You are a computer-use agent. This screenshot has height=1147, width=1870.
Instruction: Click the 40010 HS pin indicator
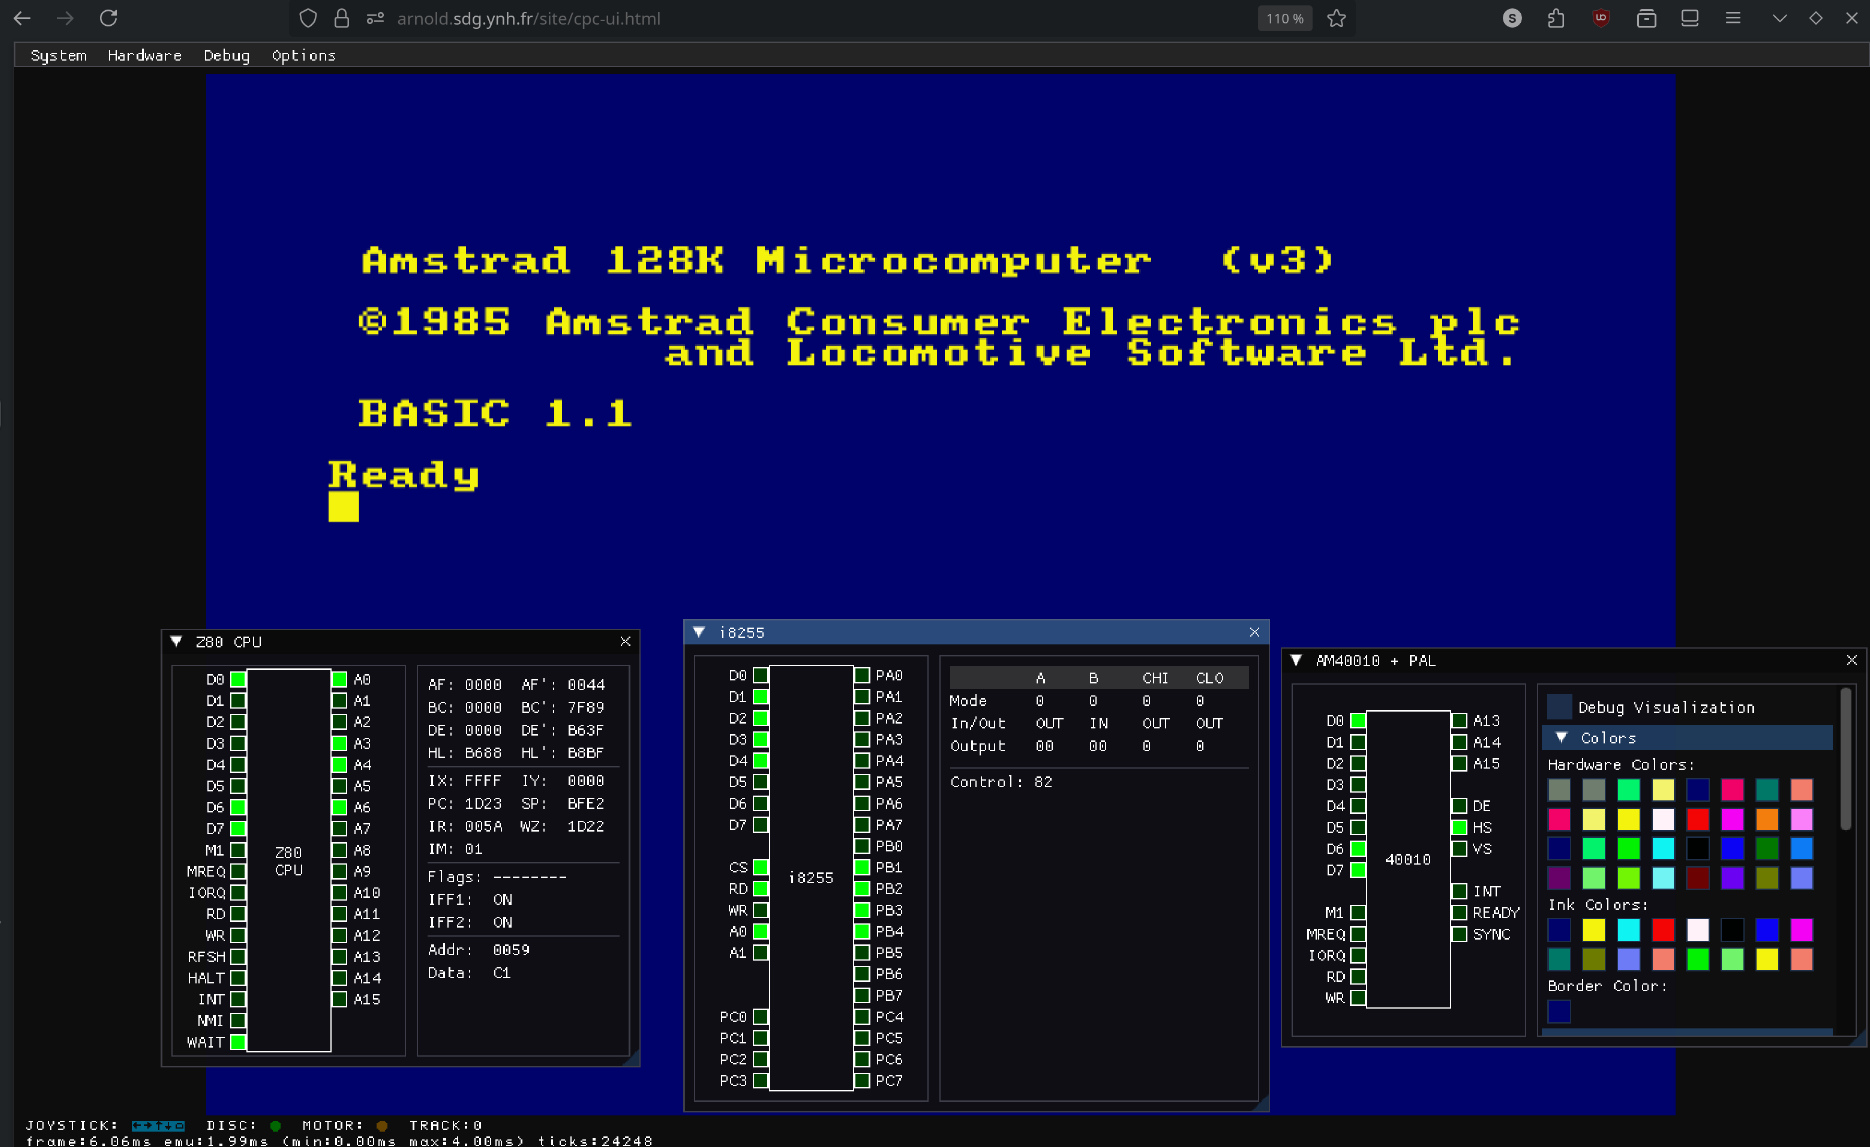(1460, 827)
